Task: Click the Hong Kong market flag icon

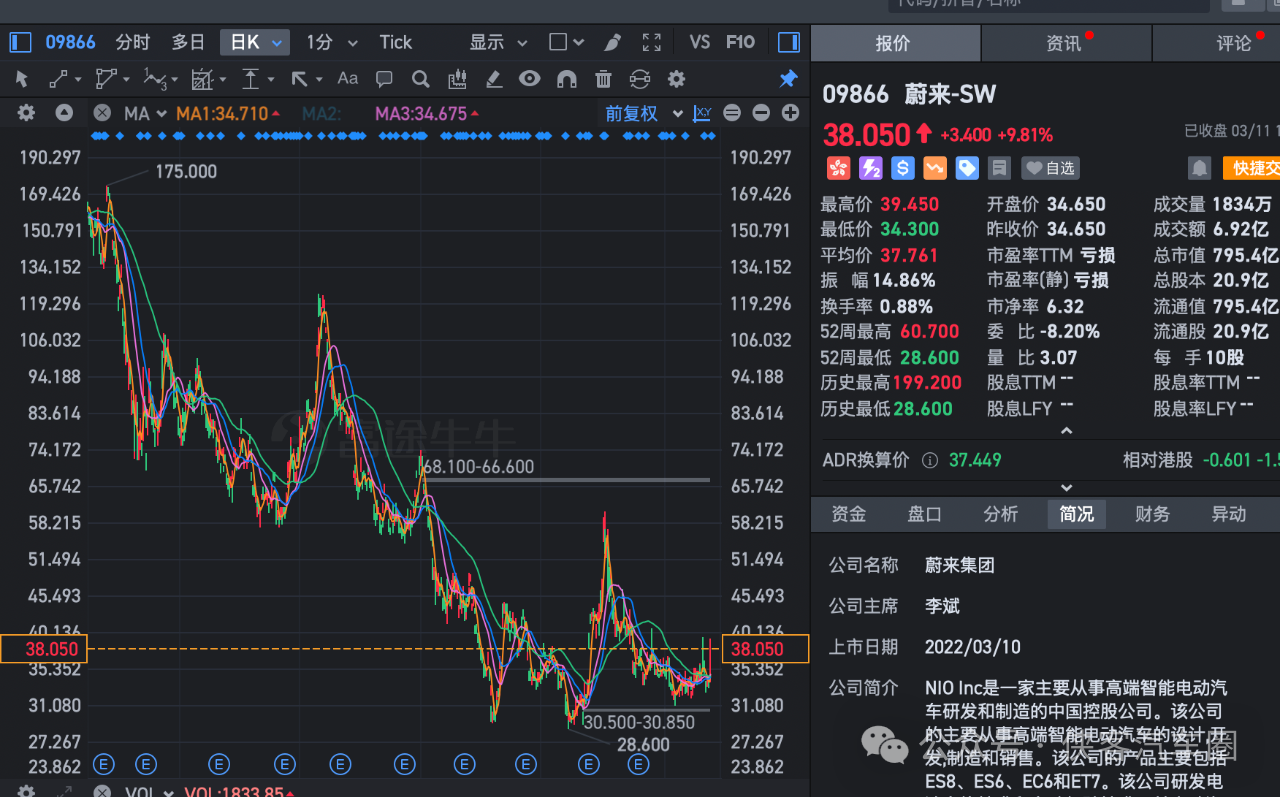Action: [x=838, y=168]
